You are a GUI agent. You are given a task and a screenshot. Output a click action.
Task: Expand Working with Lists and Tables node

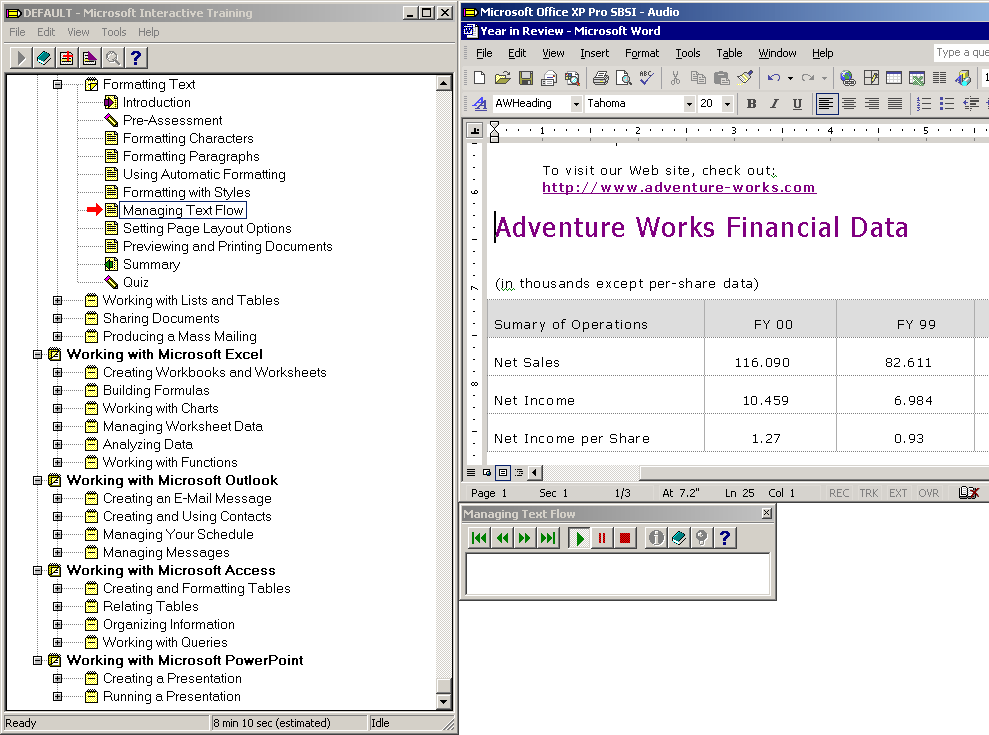tap(57, 300)
